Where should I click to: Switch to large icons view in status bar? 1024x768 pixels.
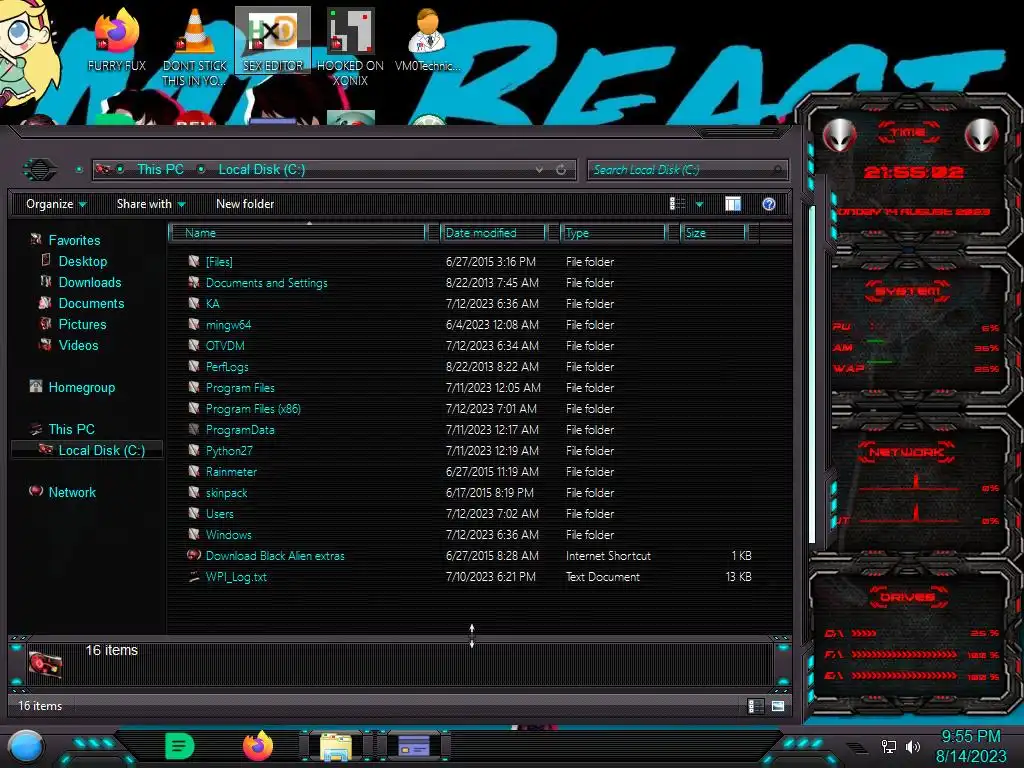[777, 706]
